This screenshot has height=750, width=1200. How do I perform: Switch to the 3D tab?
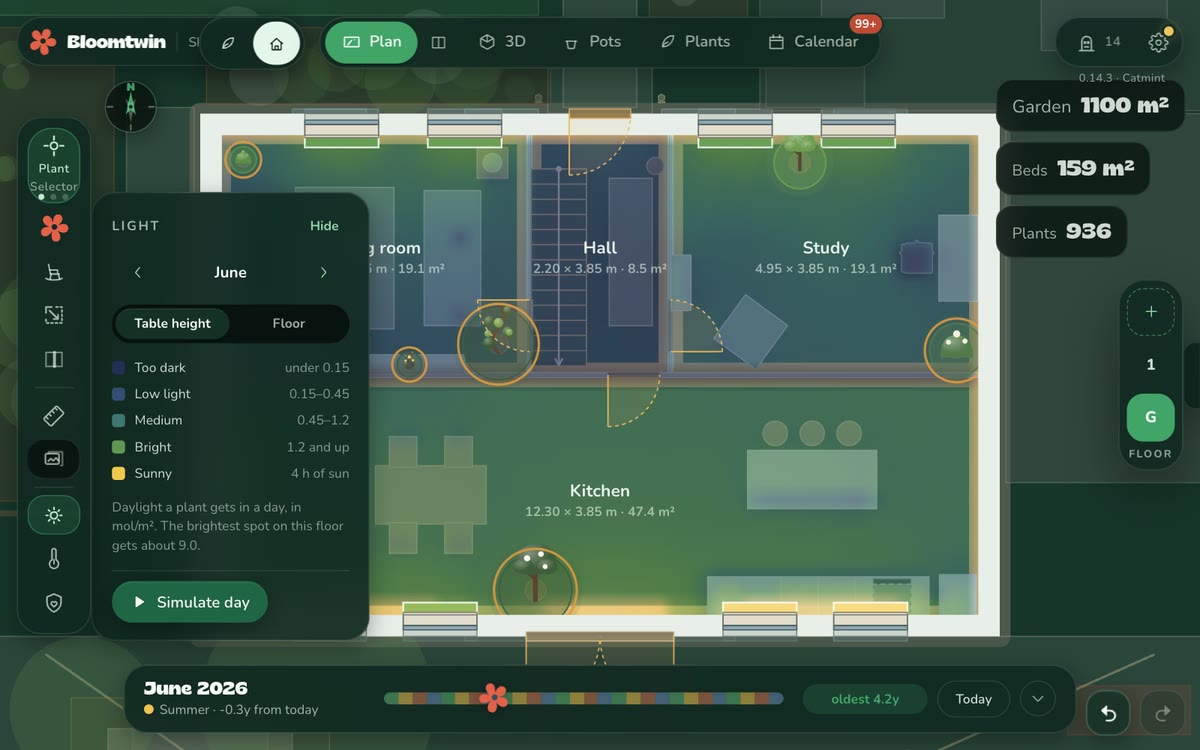503,42
